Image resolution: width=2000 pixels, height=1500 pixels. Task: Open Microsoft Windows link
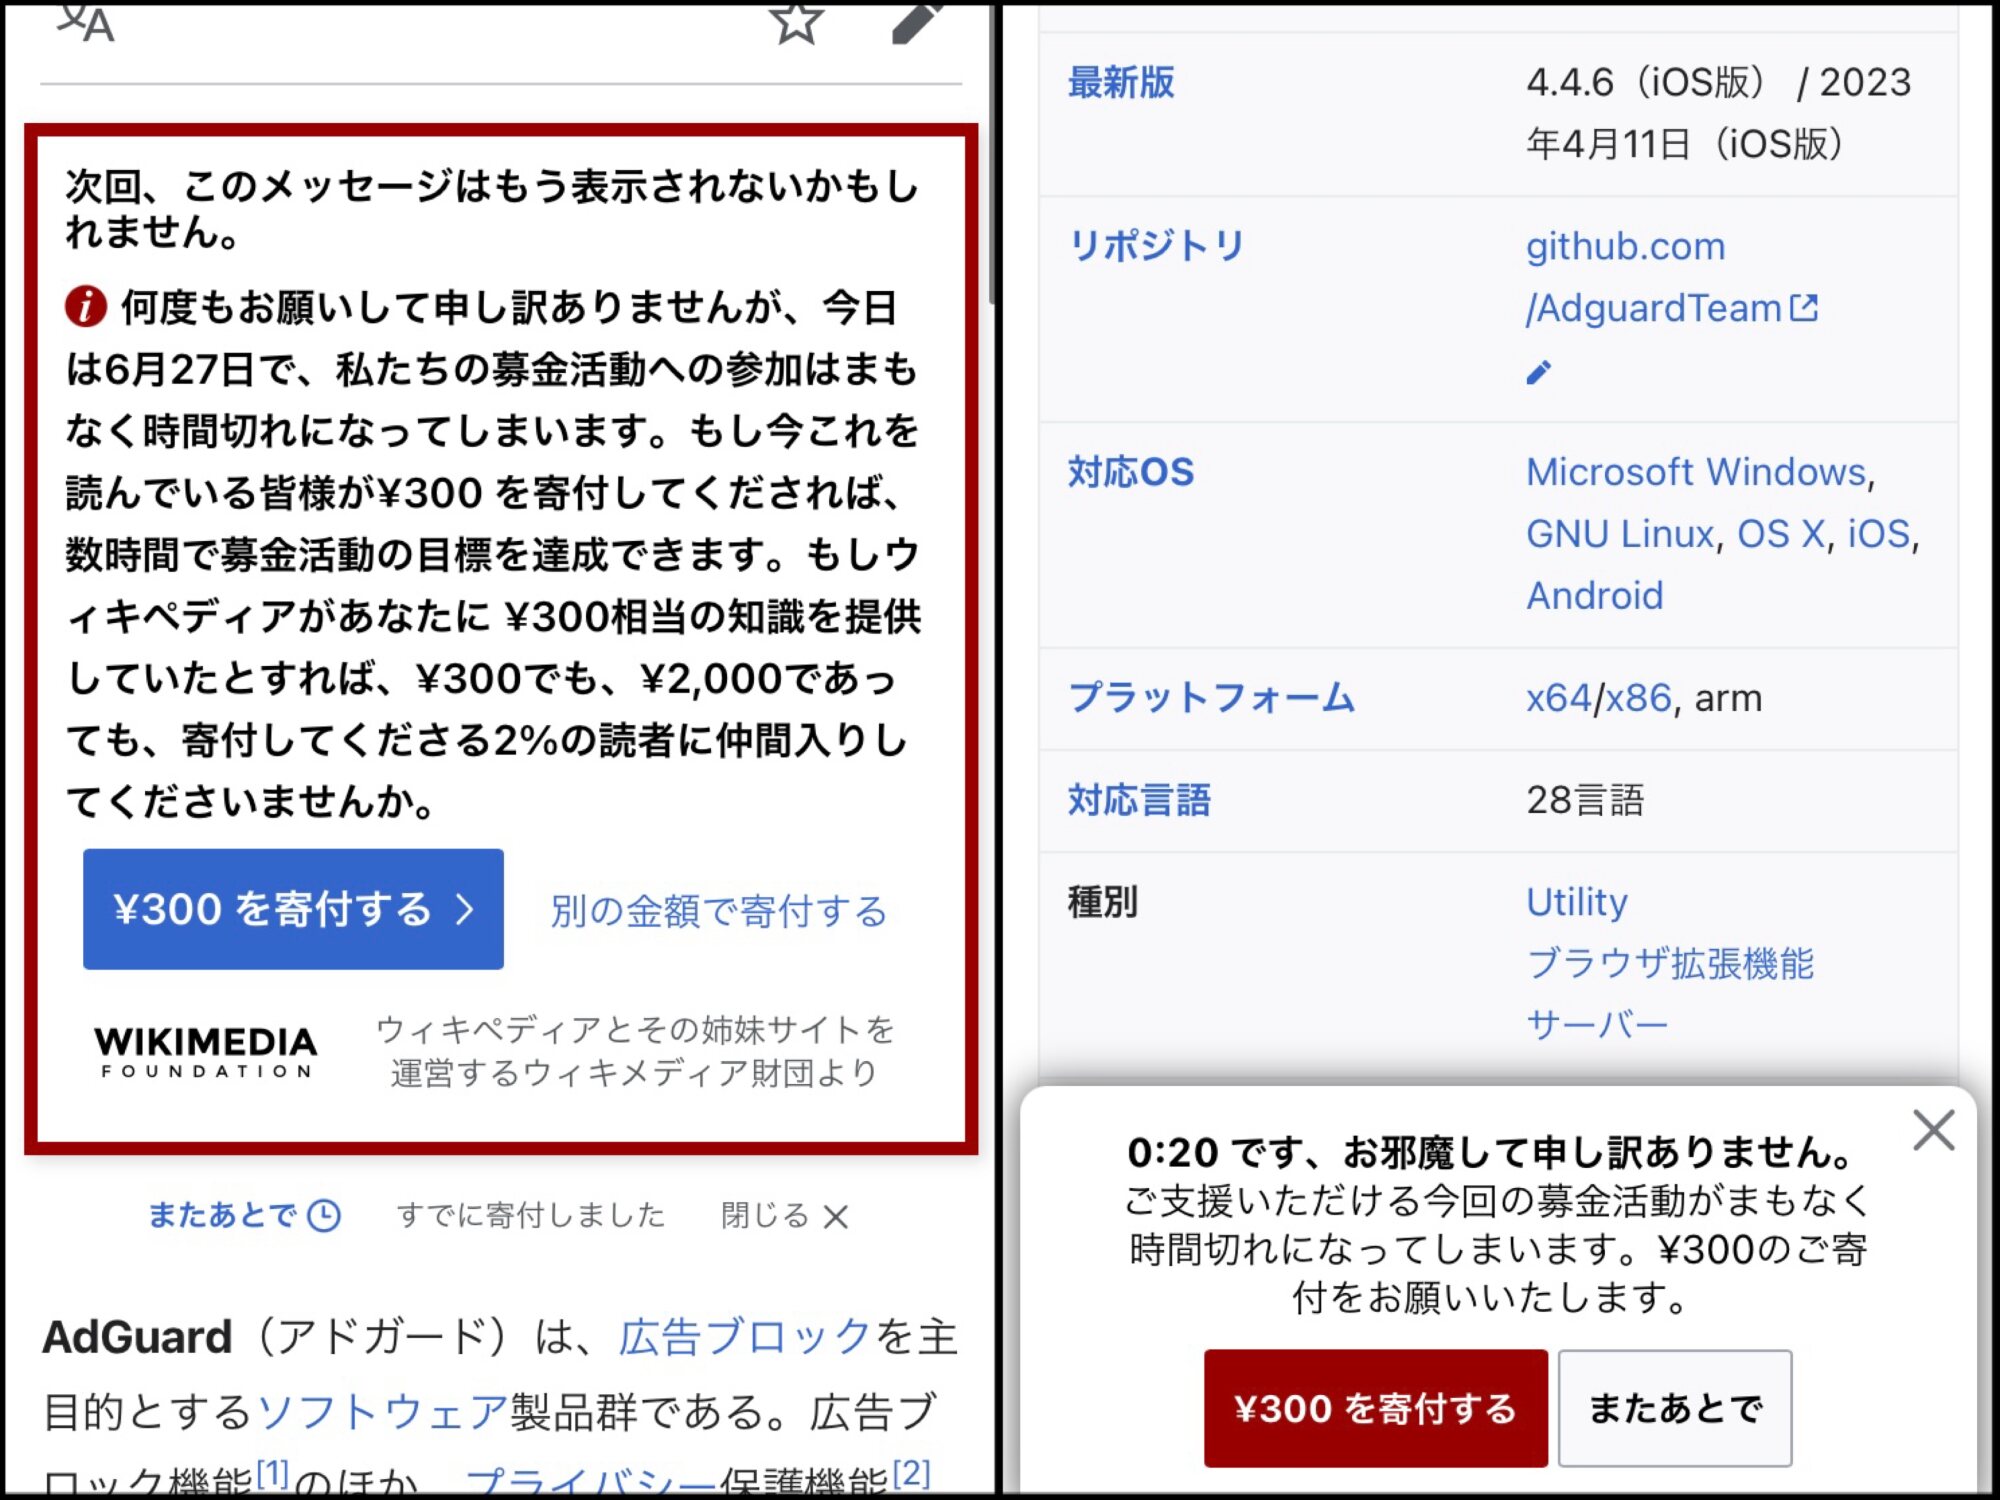click(x=1696, y=471)
